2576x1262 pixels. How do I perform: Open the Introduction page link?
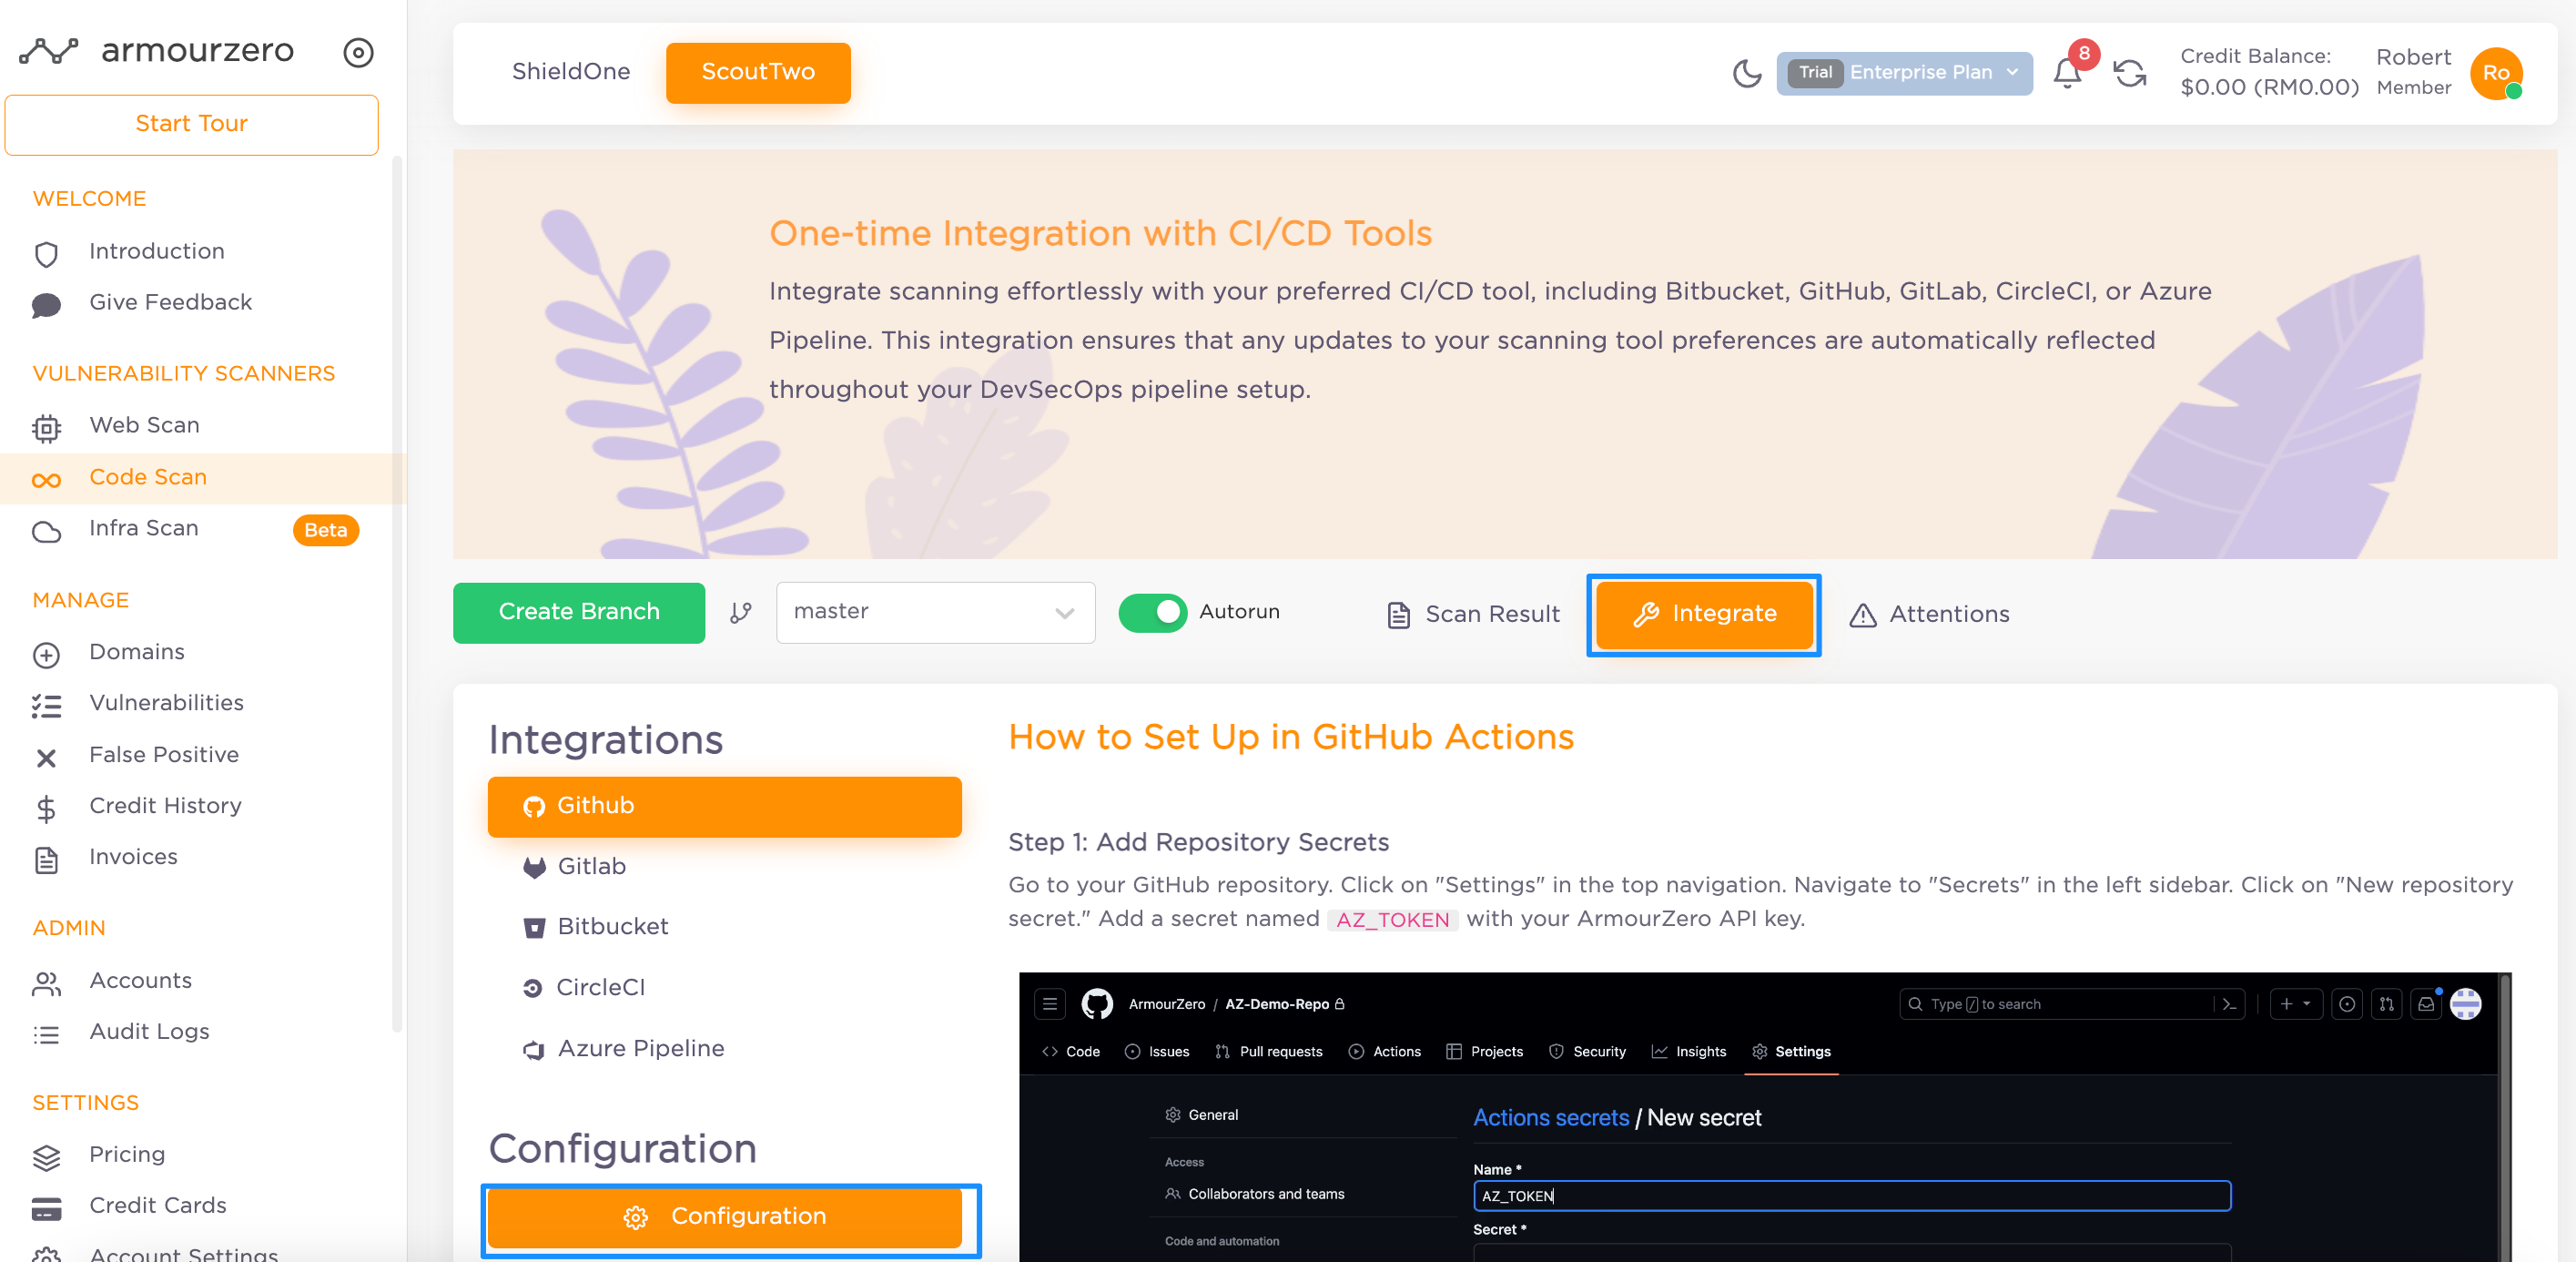point(156,252)
